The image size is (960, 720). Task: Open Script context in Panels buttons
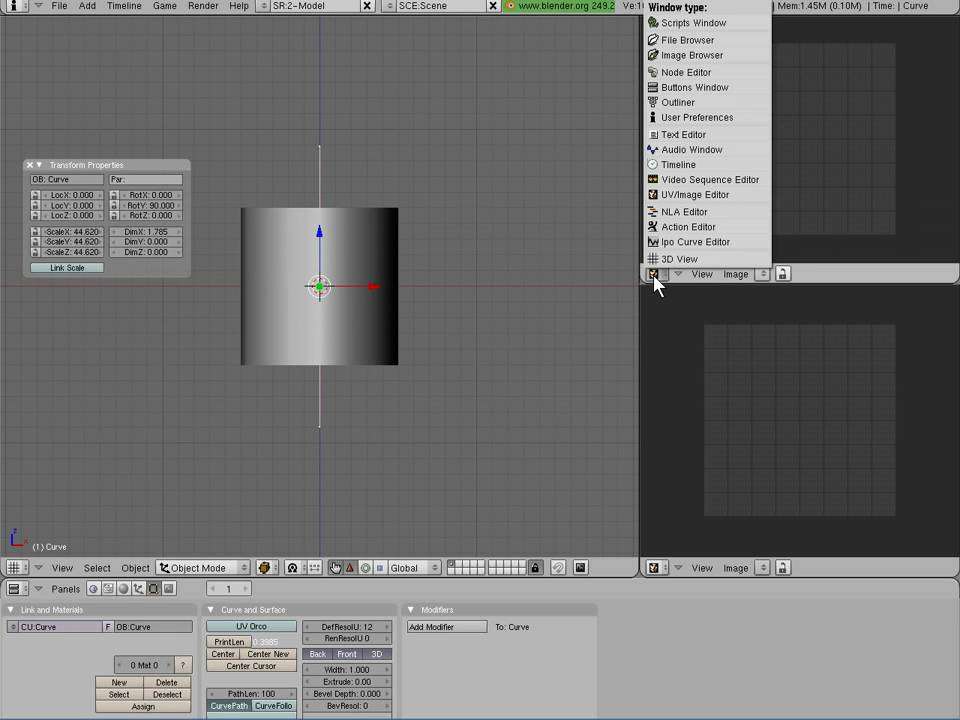tap(108, 589)
